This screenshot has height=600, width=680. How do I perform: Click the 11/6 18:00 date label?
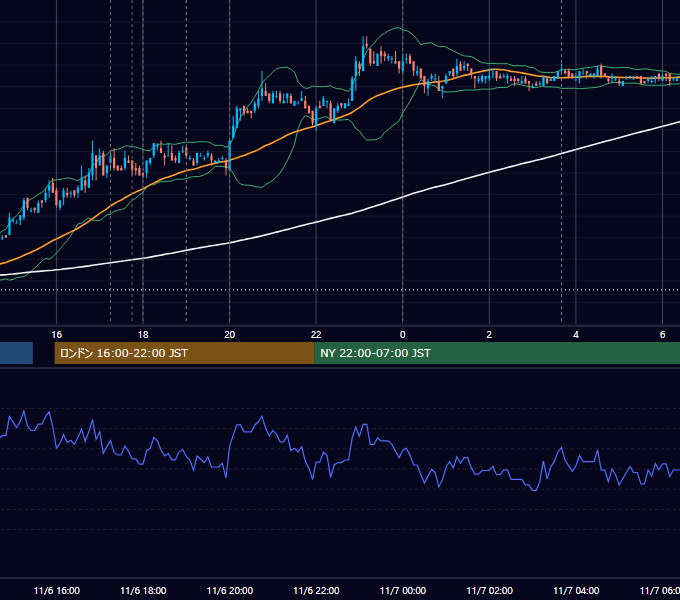click(143, 590)
